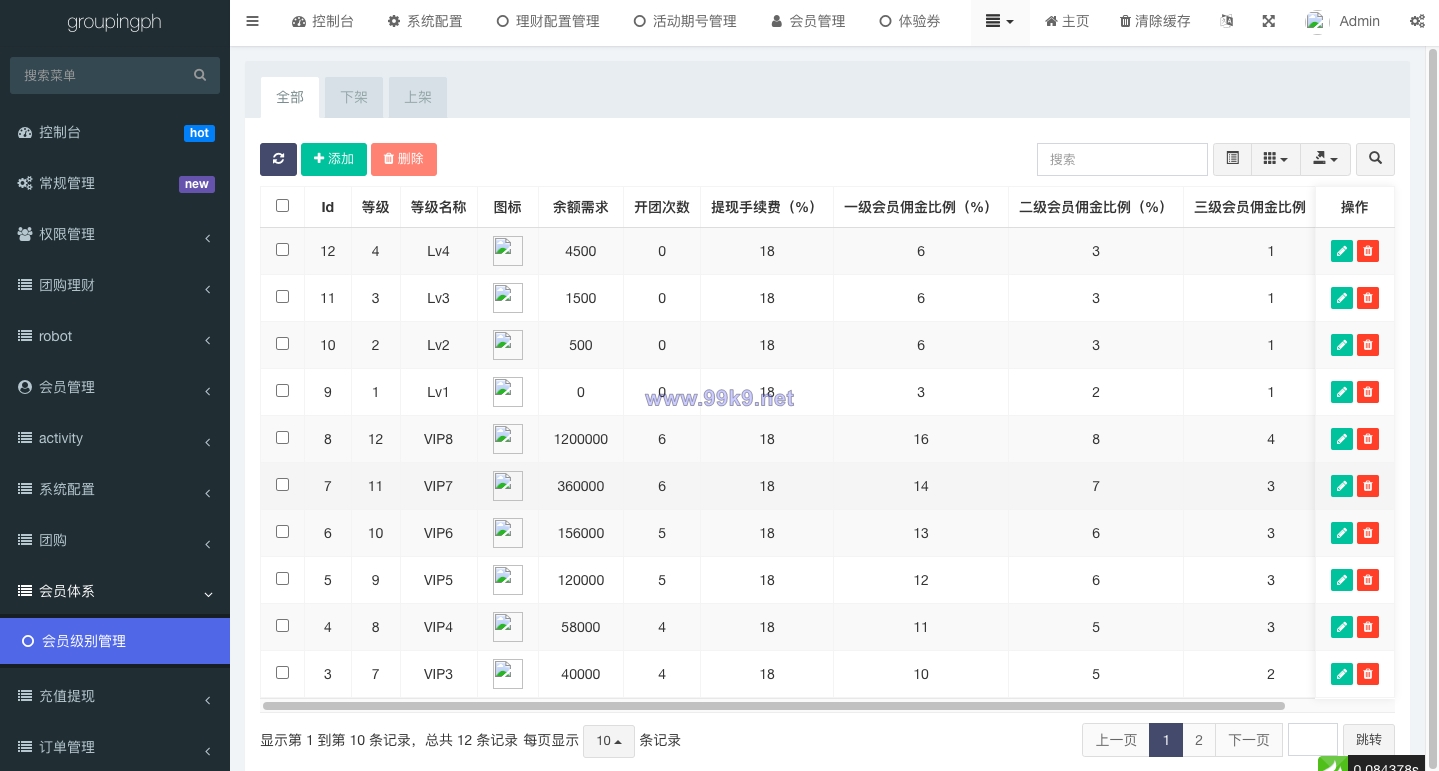
Task: Open the top bar list menu dropdown
Action: coord(1000,21)
